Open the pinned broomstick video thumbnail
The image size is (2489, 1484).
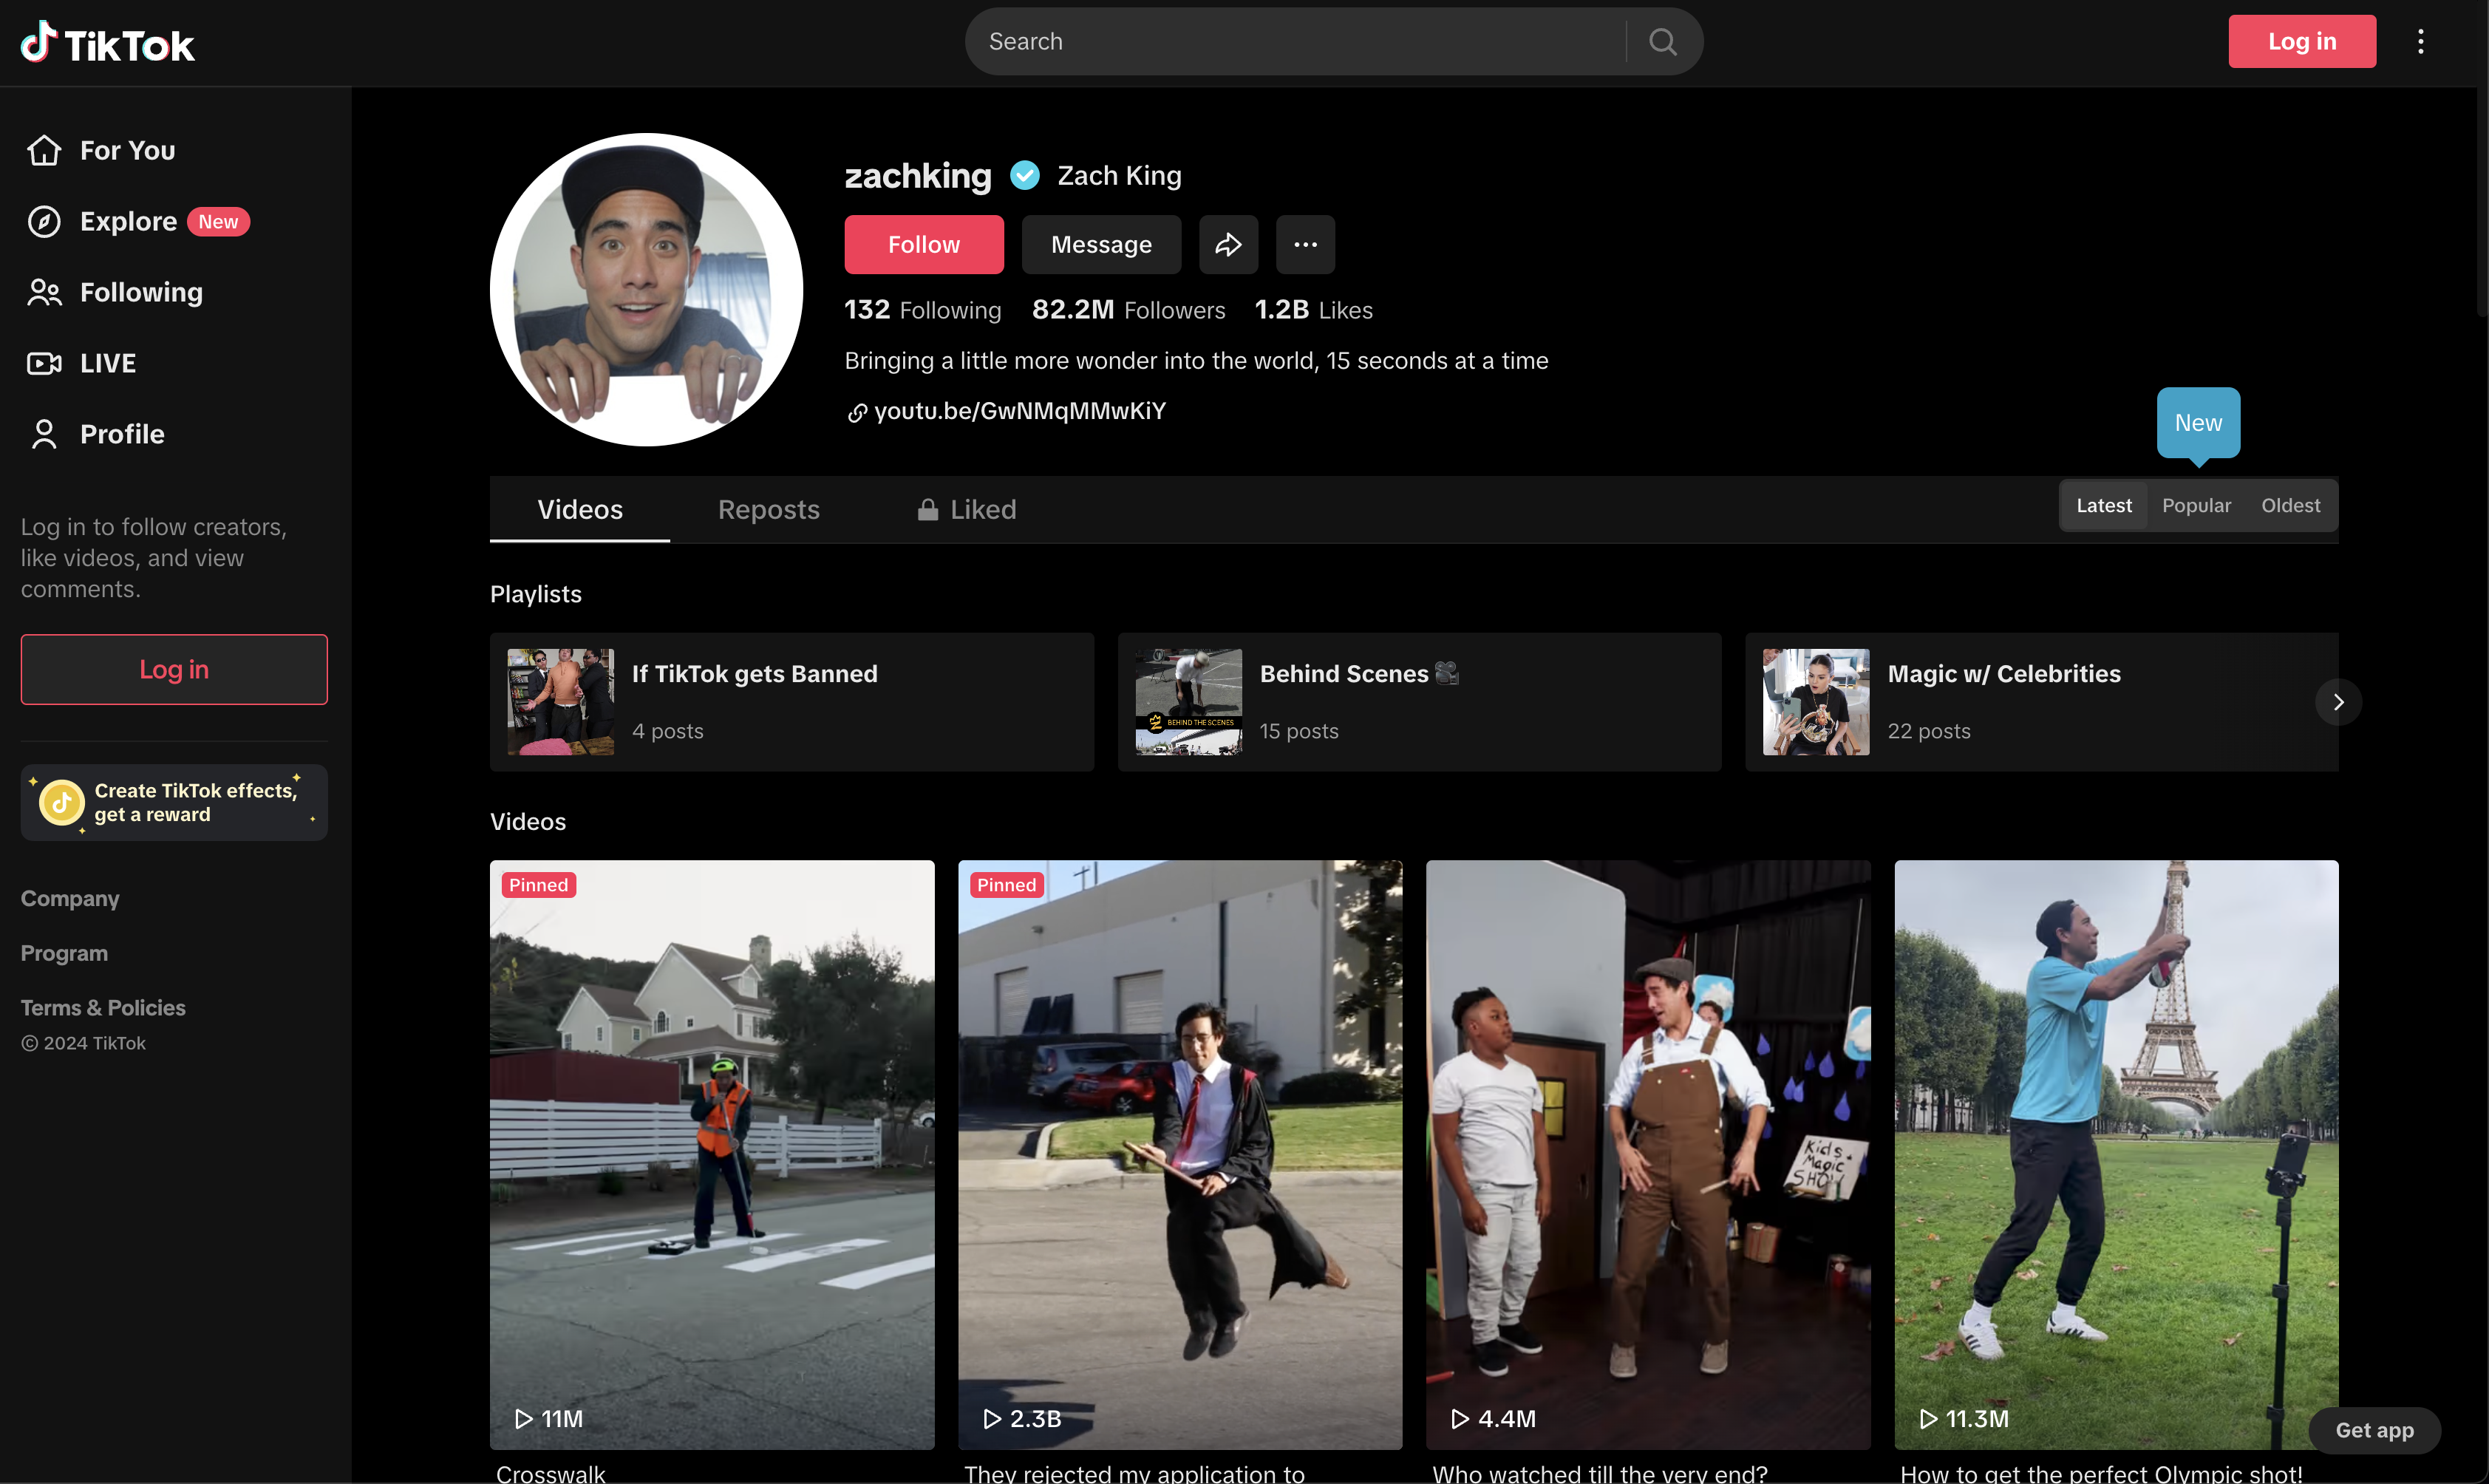(x=1180, y=1155)
